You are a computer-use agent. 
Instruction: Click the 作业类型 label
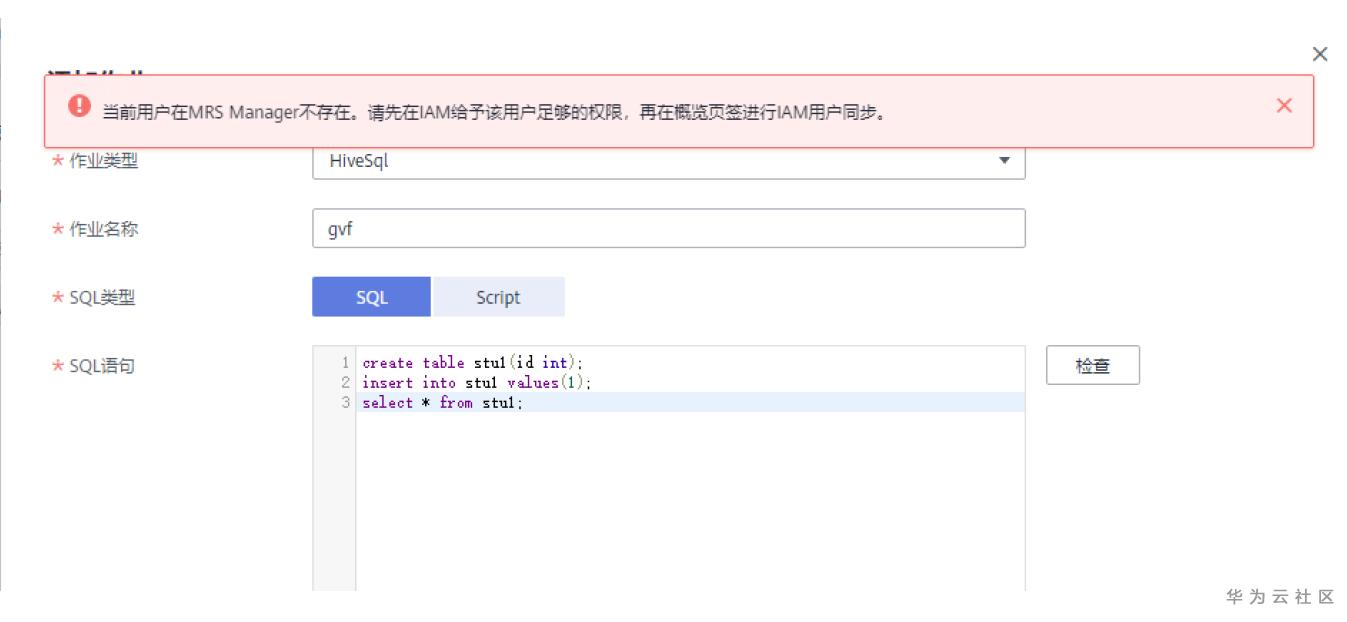click(103, 160)
